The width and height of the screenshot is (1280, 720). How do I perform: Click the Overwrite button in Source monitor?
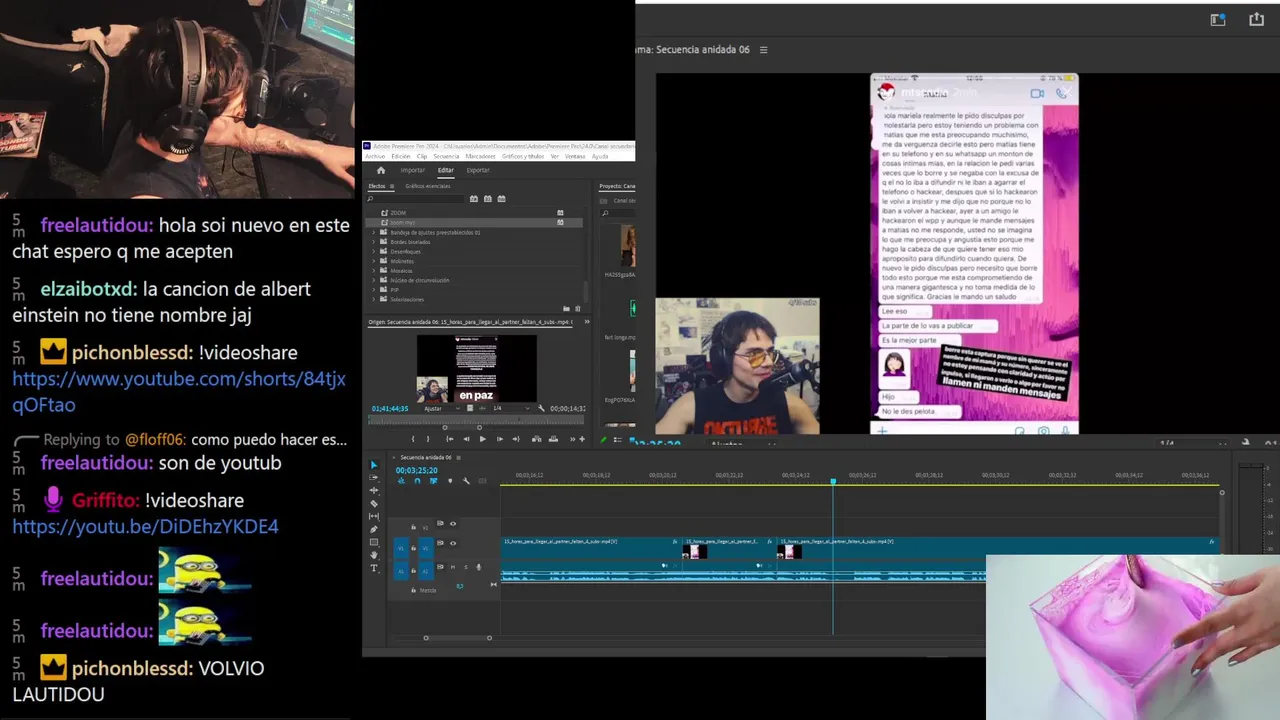pyautogui.click(x=553, y=439)
